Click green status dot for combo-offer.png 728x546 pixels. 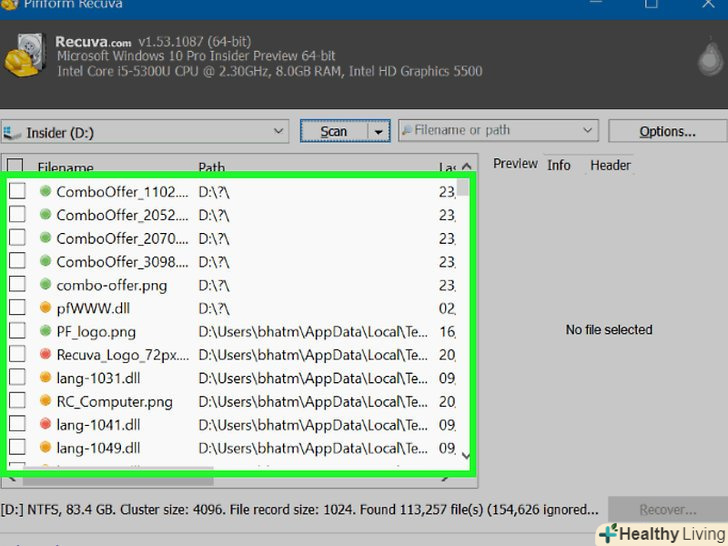45,284
